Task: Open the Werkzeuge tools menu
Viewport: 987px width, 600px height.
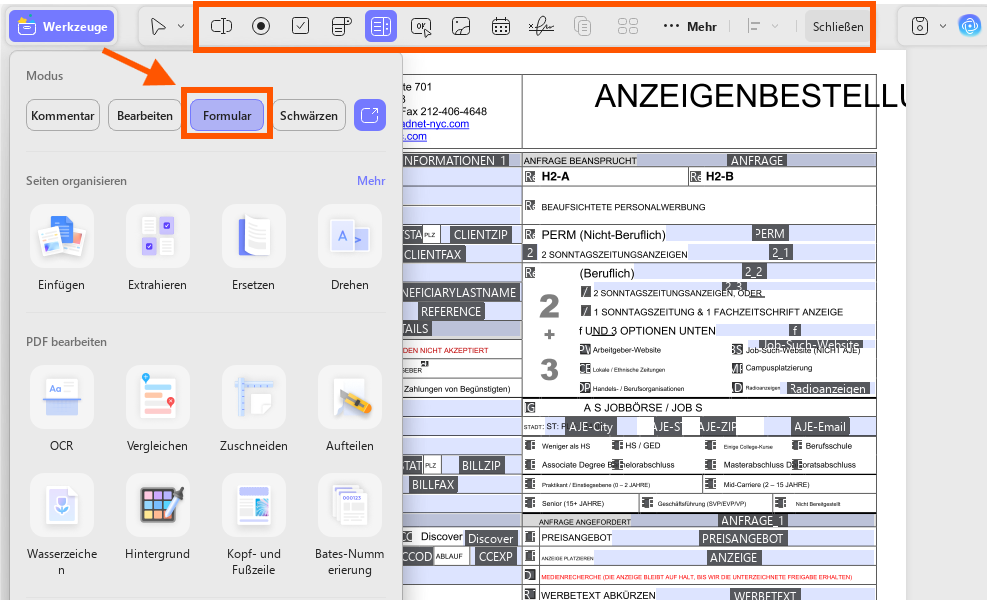Action: click(x=62, y=26)
